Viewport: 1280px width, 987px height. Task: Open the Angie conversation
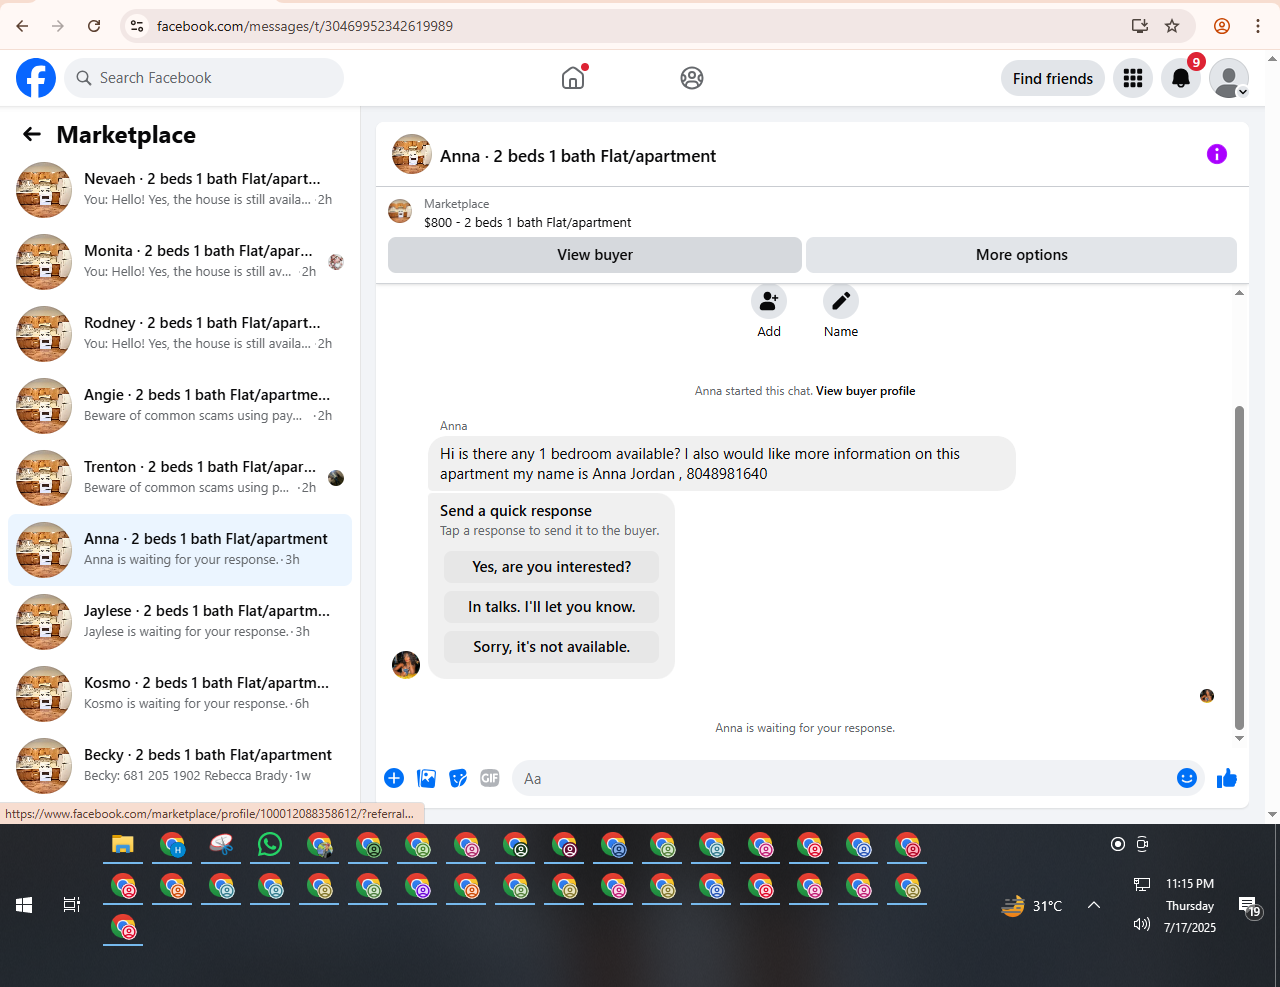(x=180, y=406)
